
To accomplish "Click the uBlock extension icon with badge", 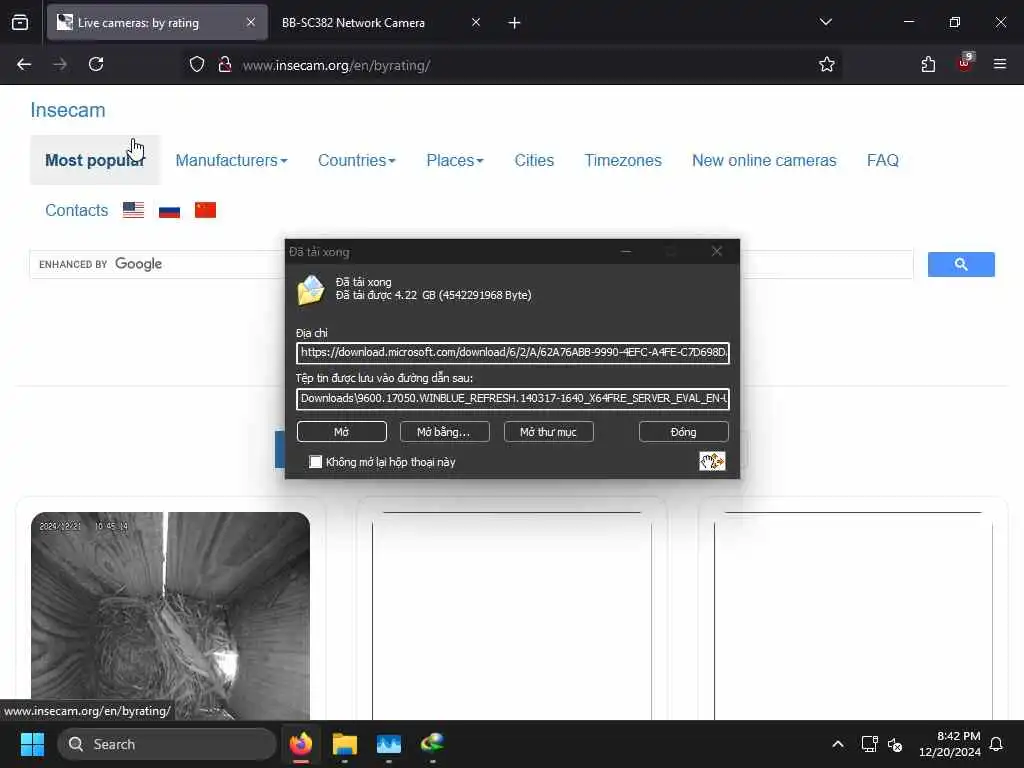I will pos(965,63).
